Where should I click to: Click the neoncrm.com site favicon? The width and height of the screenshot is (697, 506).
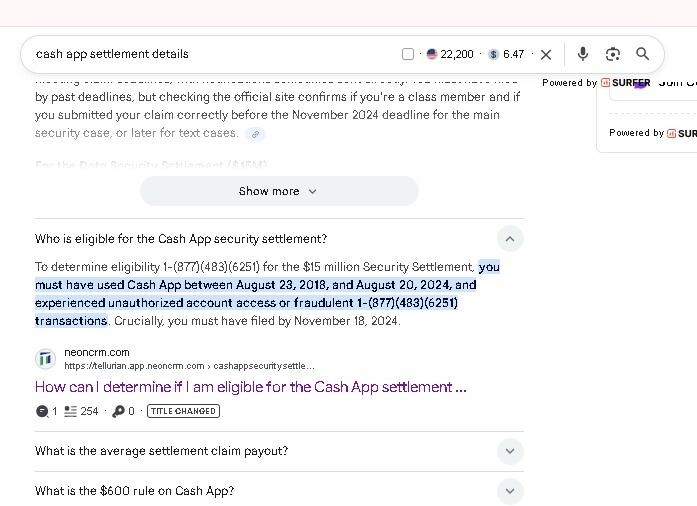pos(45,358)
